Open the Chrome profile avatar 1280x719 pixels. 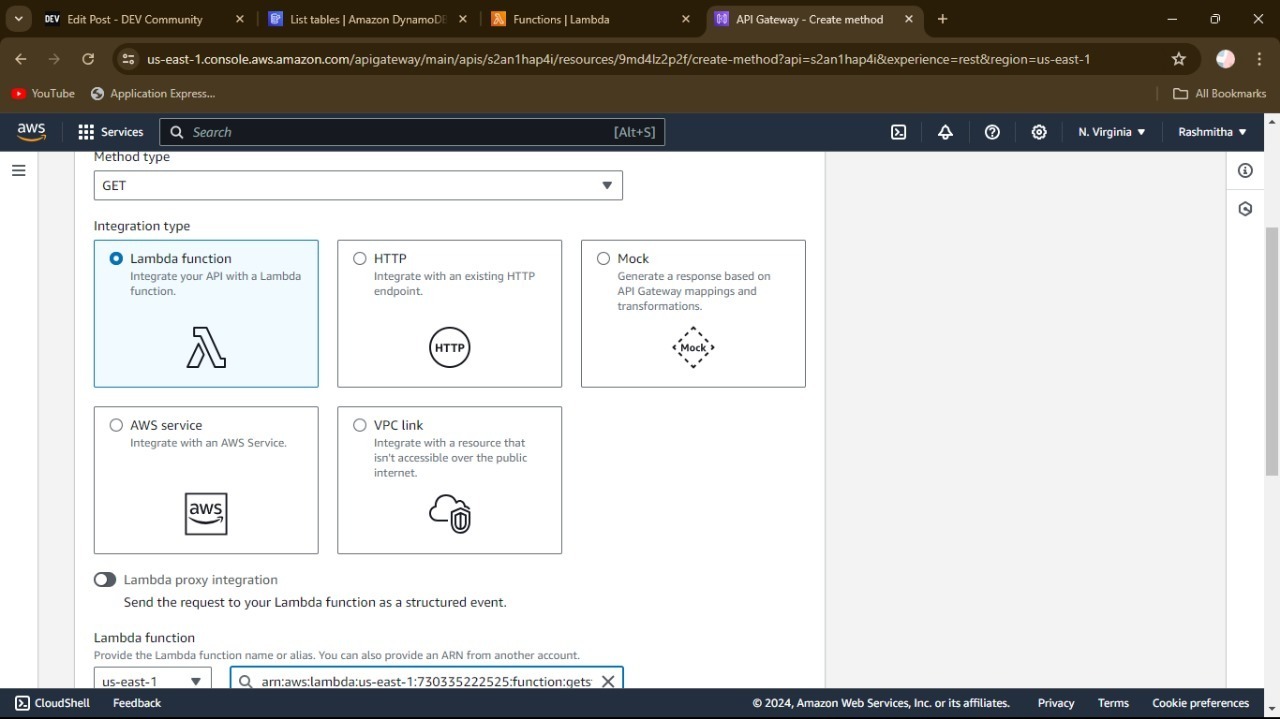pyautogui.click(x=1225, y=59)
